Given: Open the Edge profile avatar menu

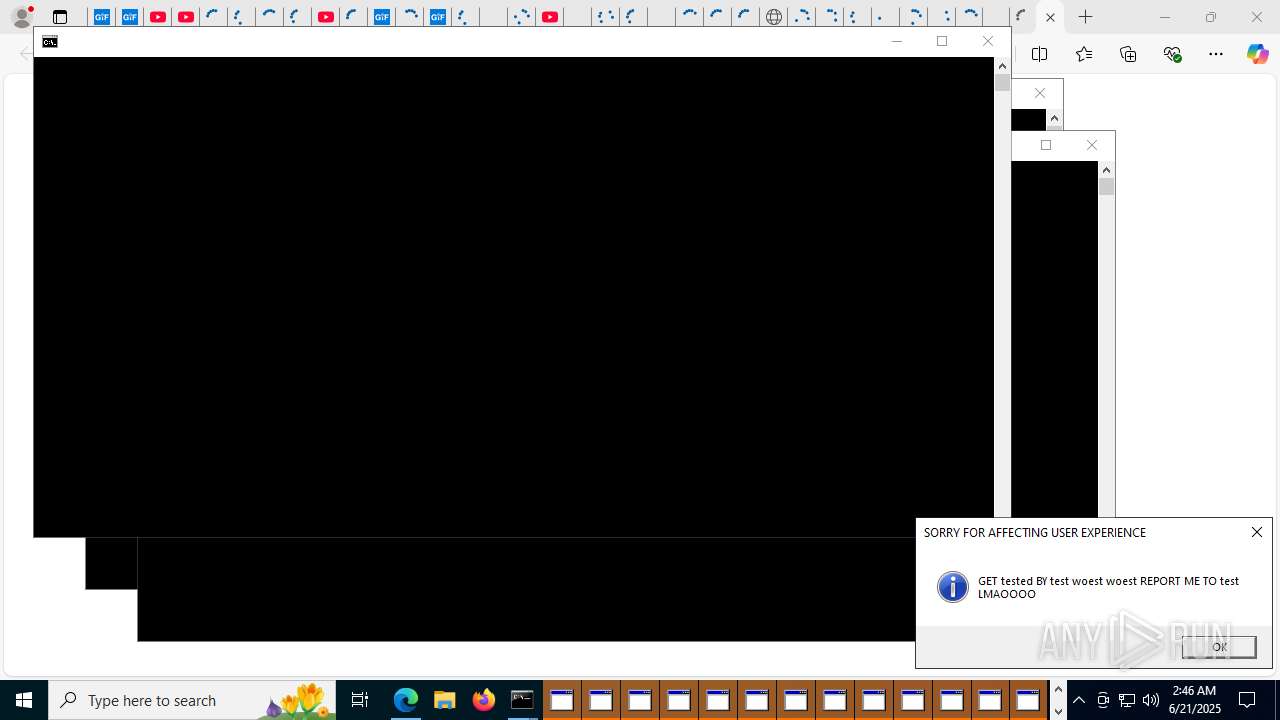Looking at the screenshot, I should coord(21,17).
